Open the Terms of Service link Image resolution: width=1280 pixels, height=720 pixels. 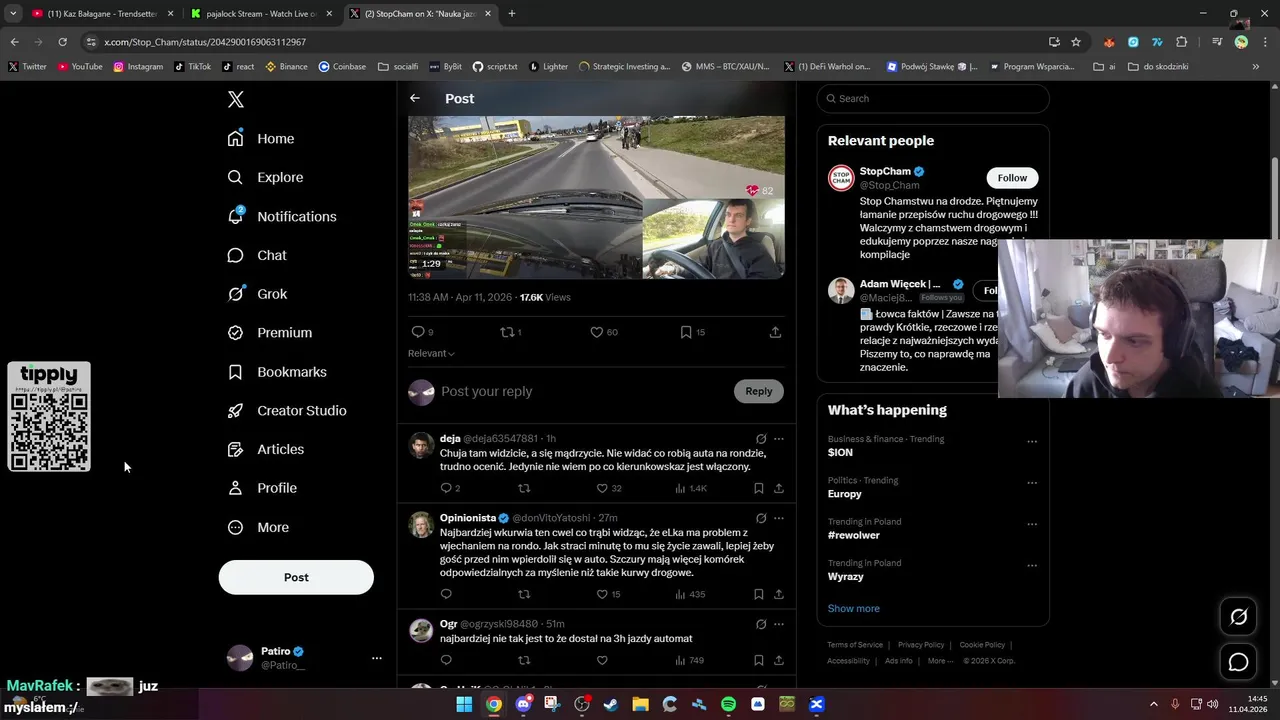(855, 645)
